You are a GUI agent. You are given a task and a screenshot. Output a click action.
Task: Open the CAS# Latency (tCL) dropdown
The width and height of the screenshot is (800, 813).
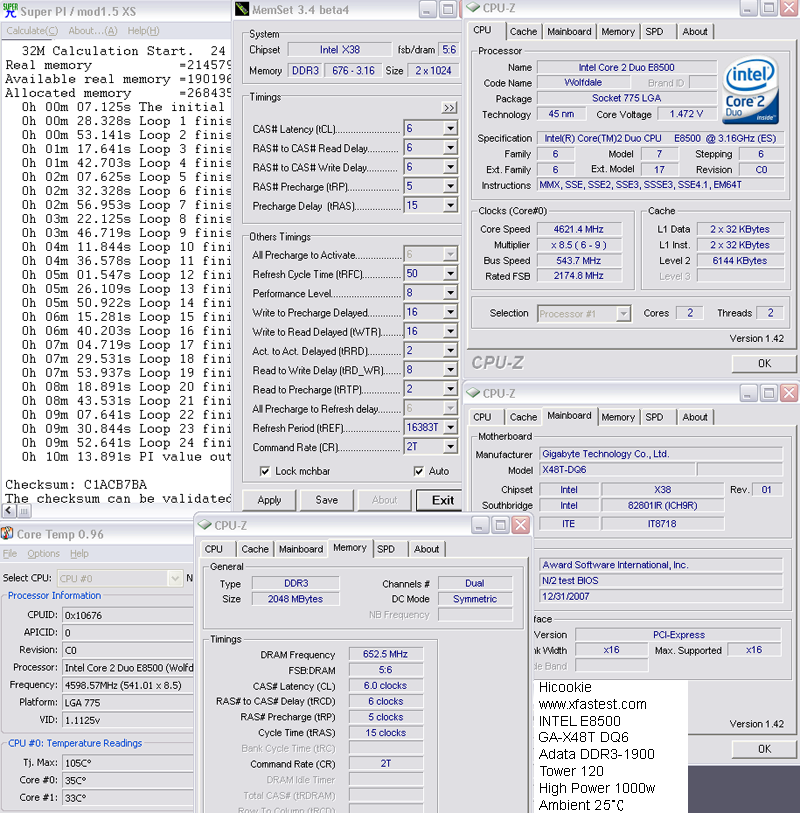click(x=450, y=128)
